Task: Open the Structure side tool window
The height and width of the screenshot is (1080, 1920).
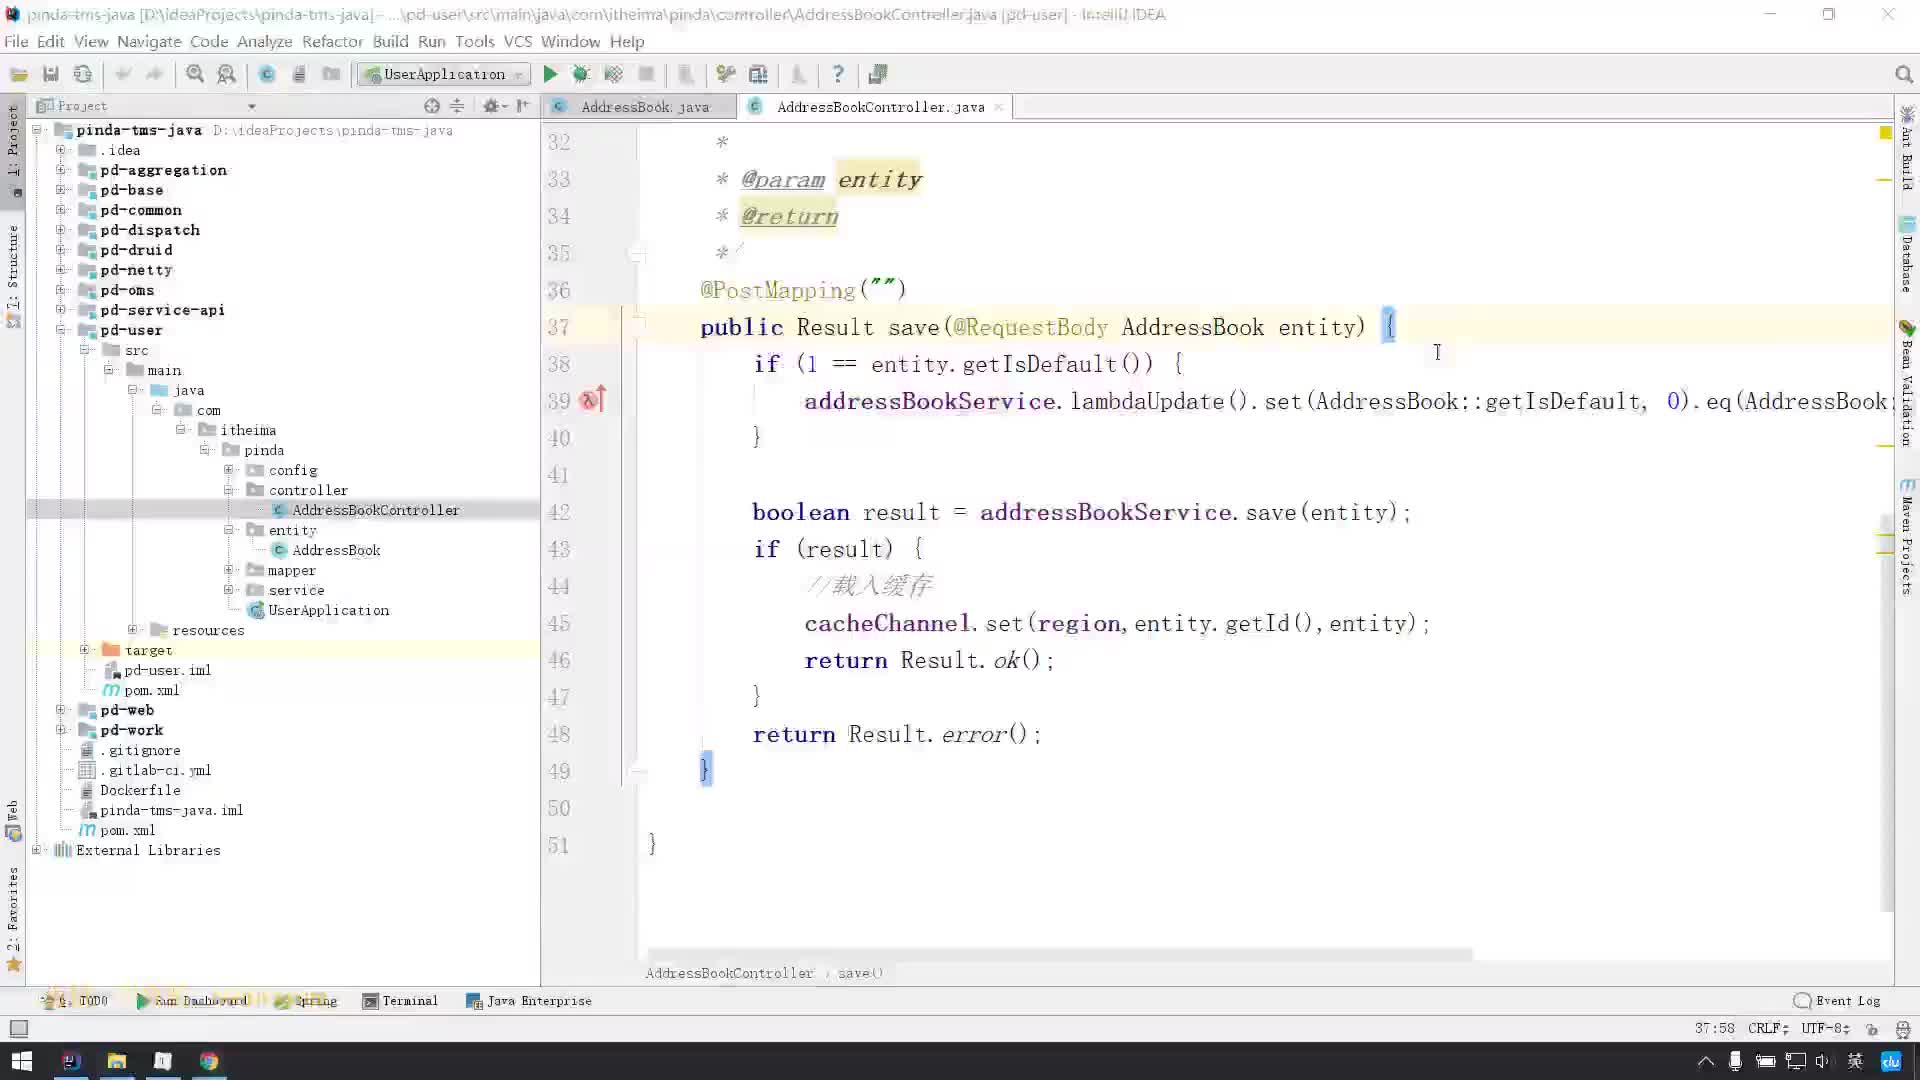Action: coord(13,277)
